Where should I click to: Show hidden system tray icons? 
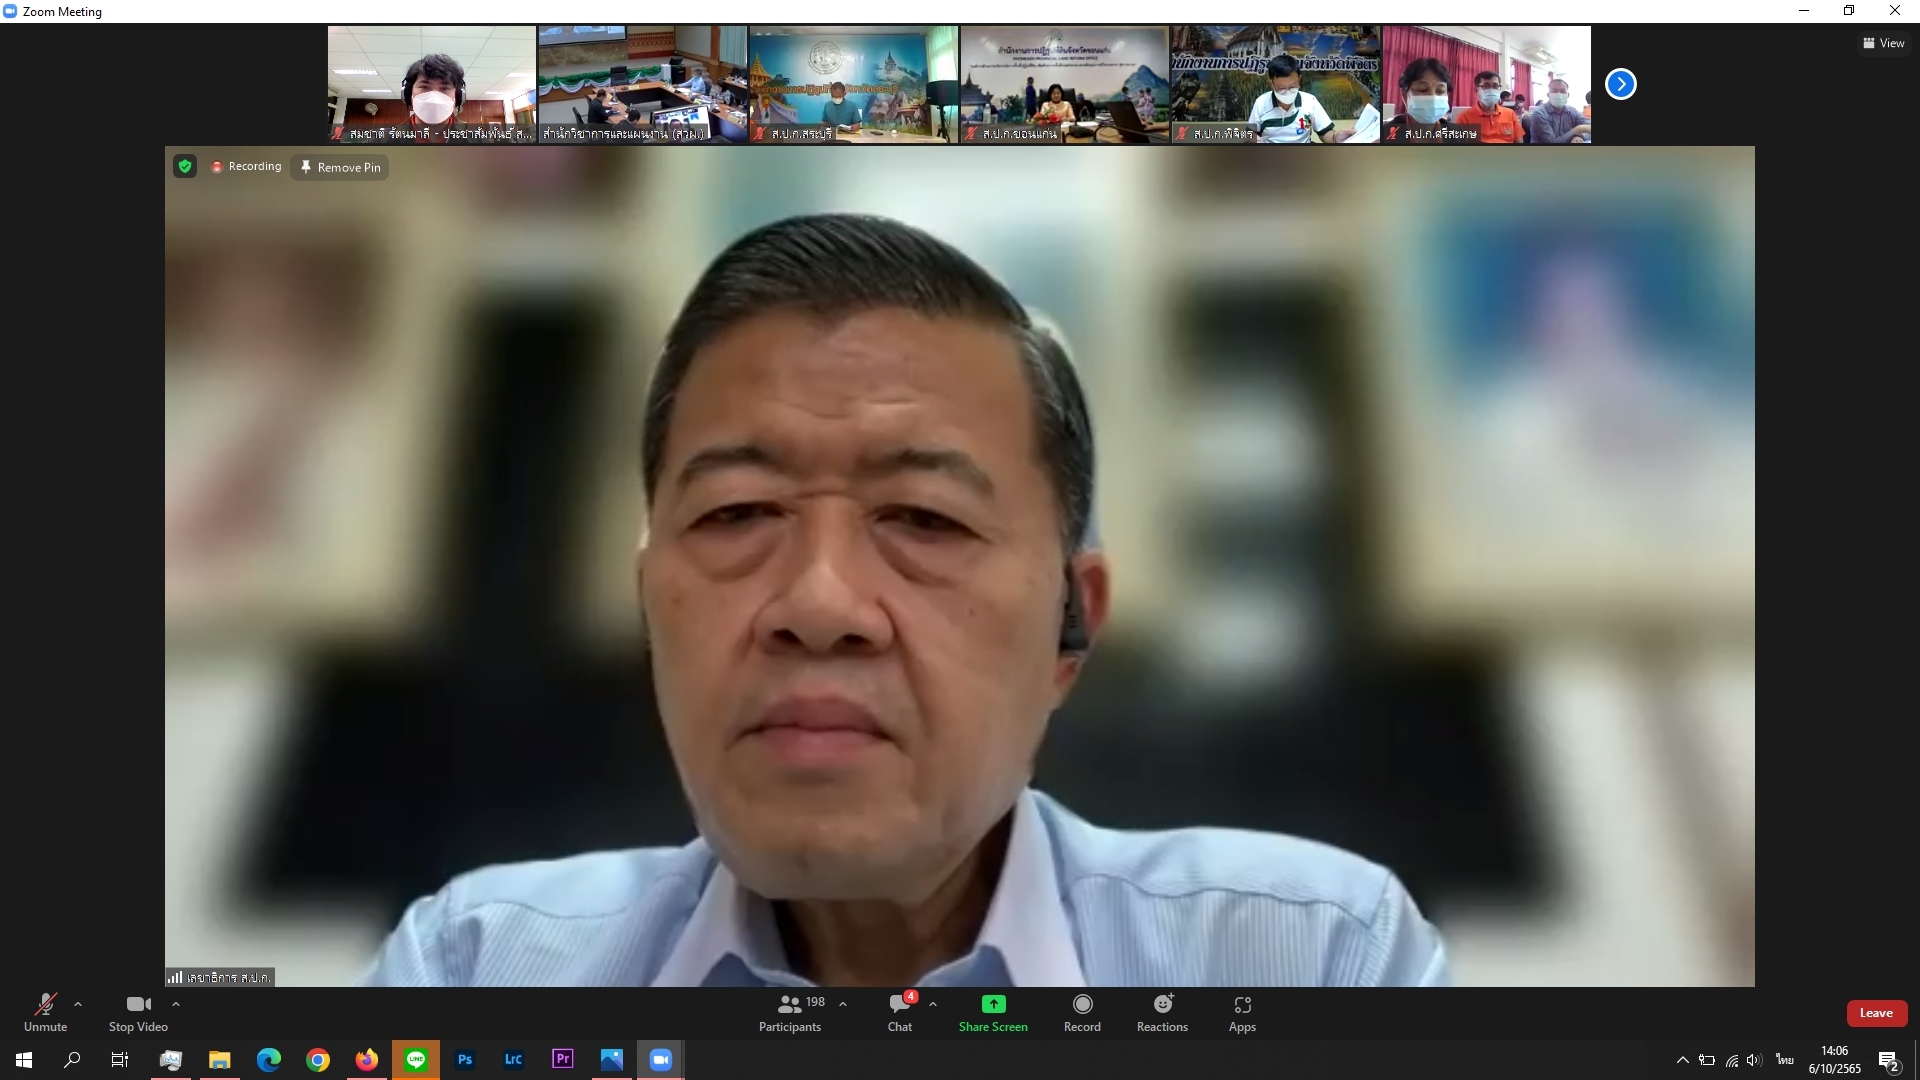point(1683,1060)
